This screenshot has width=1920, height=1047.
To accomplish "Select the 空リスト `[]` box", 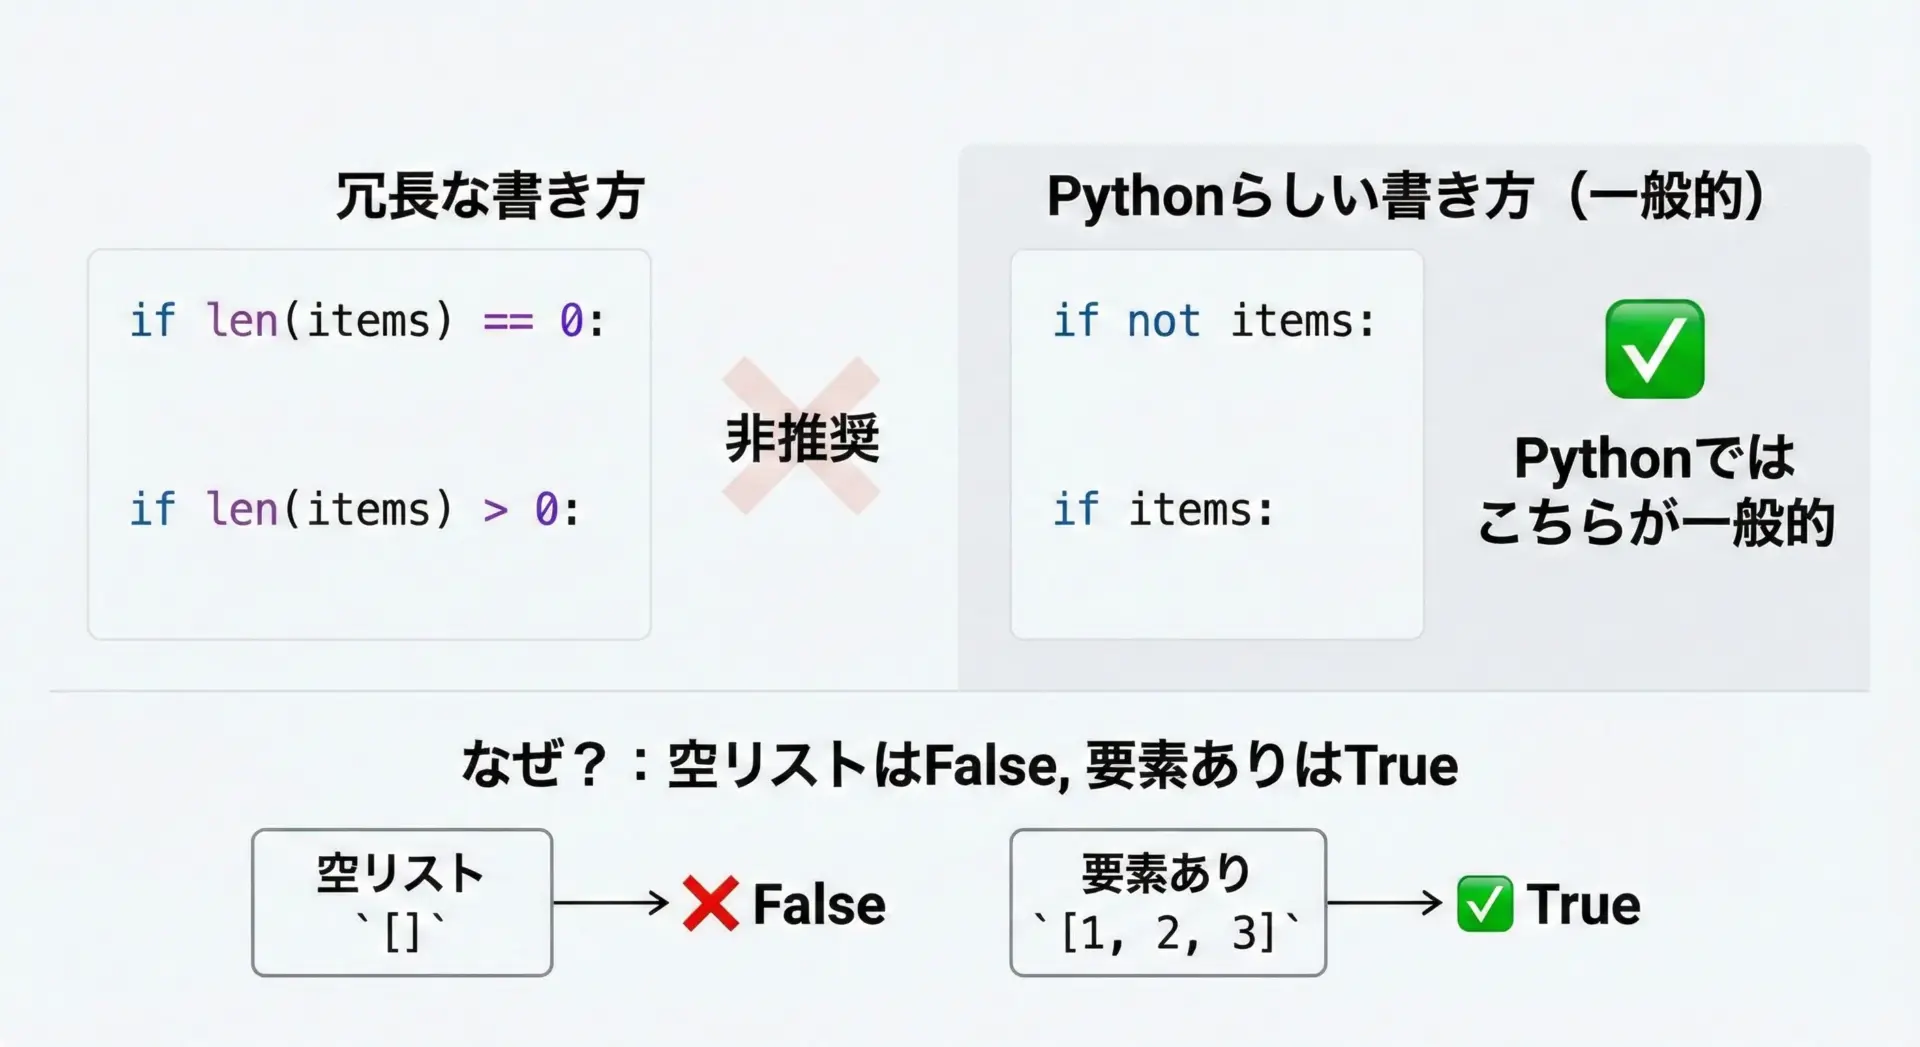I will coord(402,902).
